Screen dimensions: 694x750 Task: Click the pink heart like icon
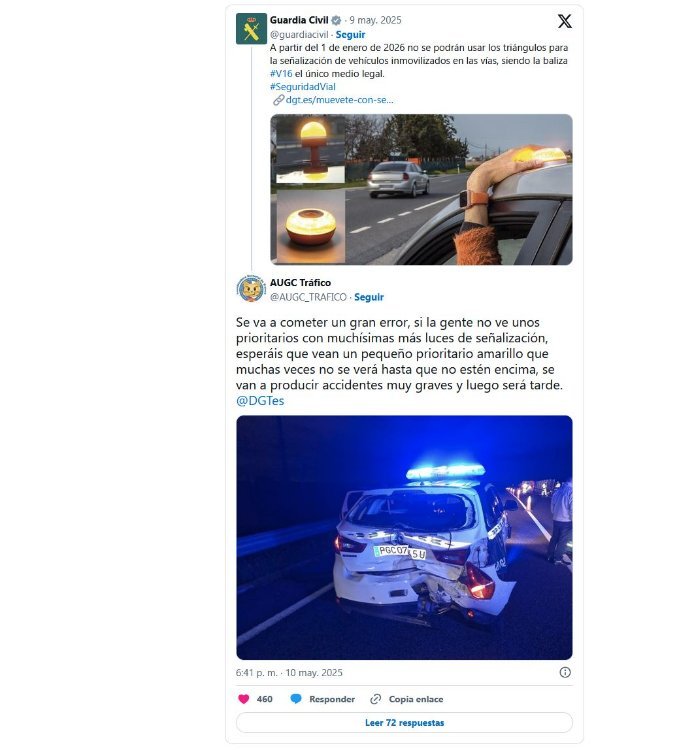pyautogui.click(x=243, y=699)
